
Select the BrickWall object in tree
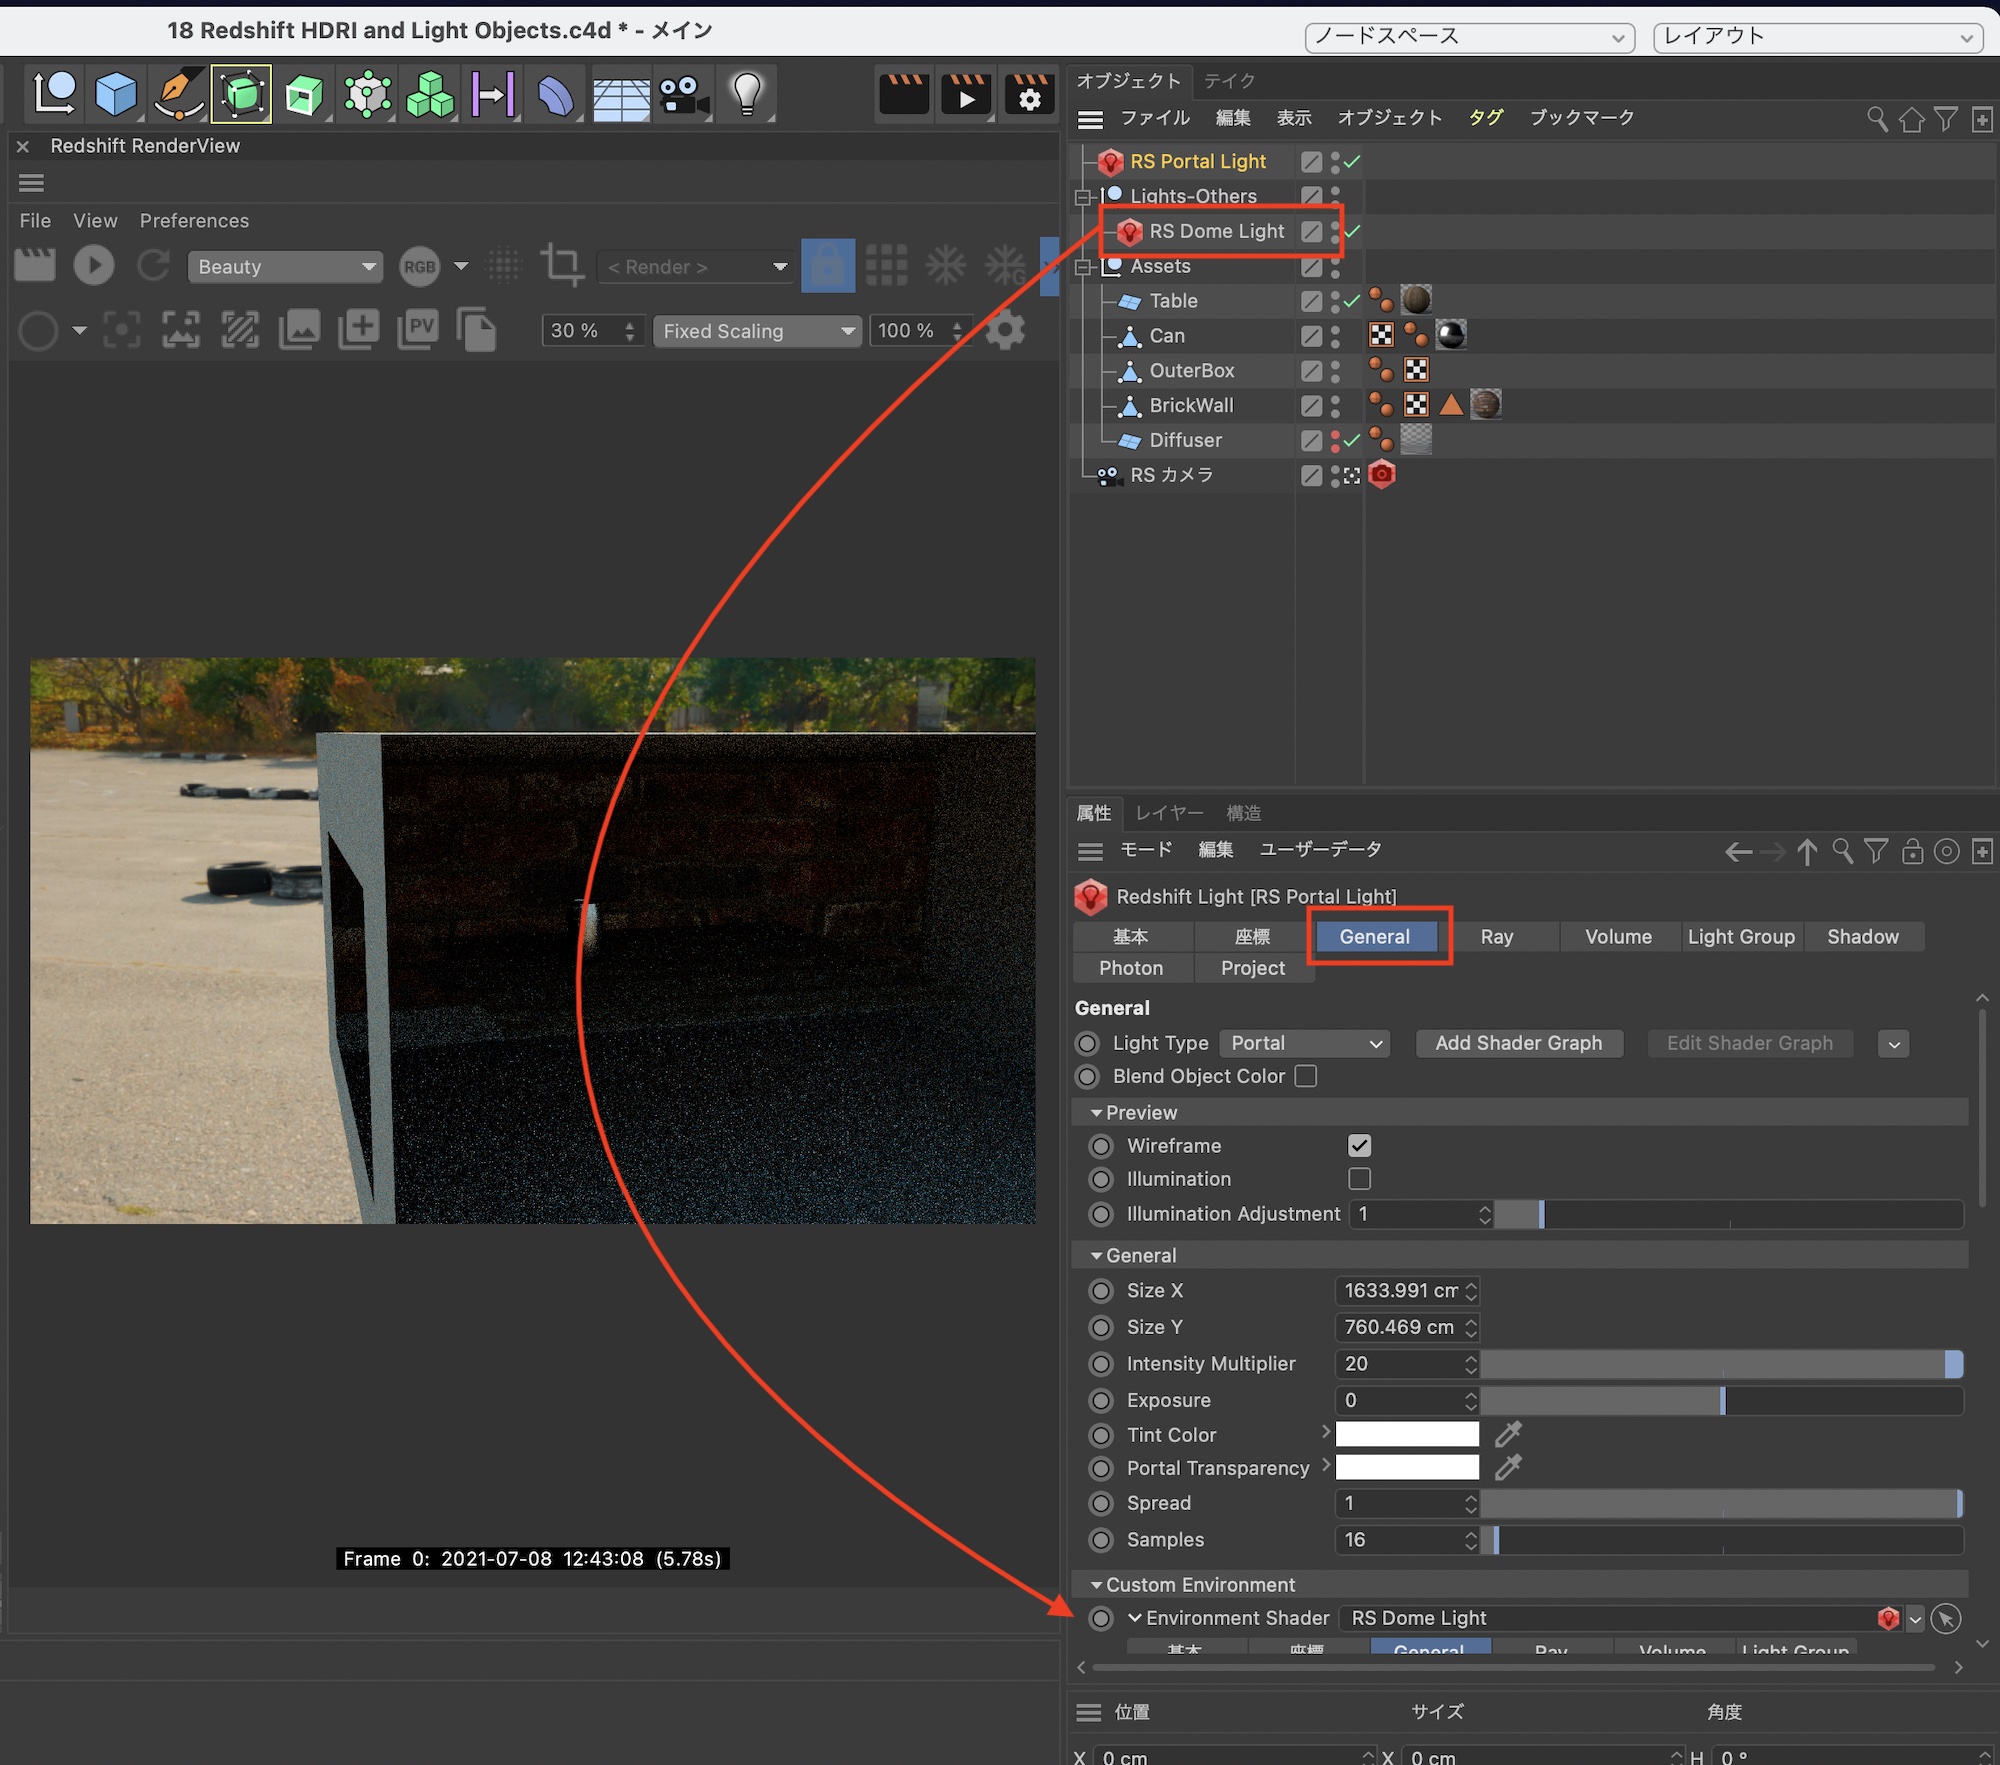[1191, 405]
